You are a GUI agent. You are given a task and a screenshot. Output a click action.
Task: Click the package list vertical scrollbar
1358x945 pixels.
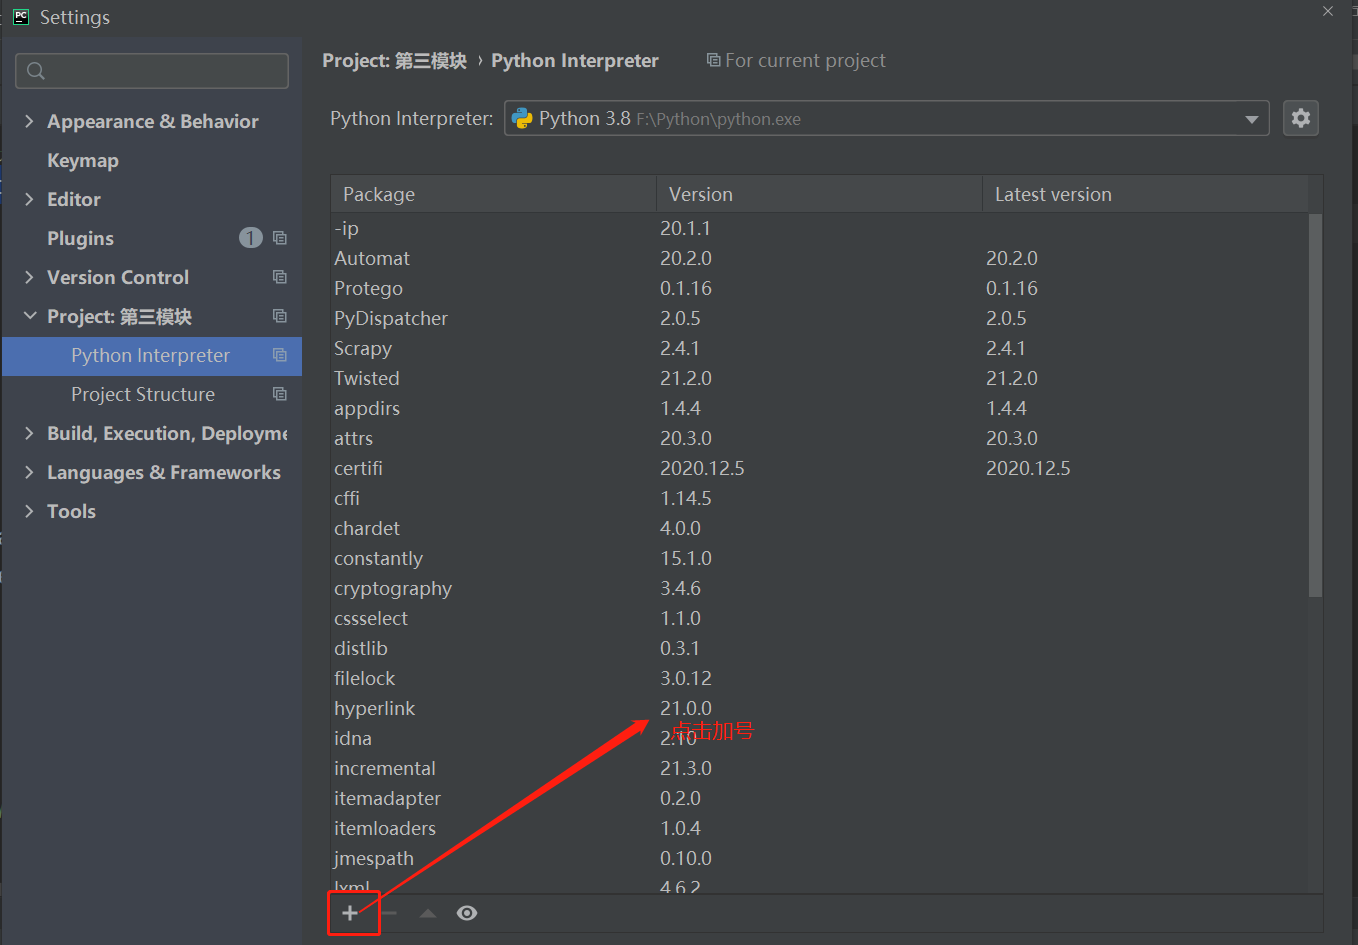pos(1315,405)
